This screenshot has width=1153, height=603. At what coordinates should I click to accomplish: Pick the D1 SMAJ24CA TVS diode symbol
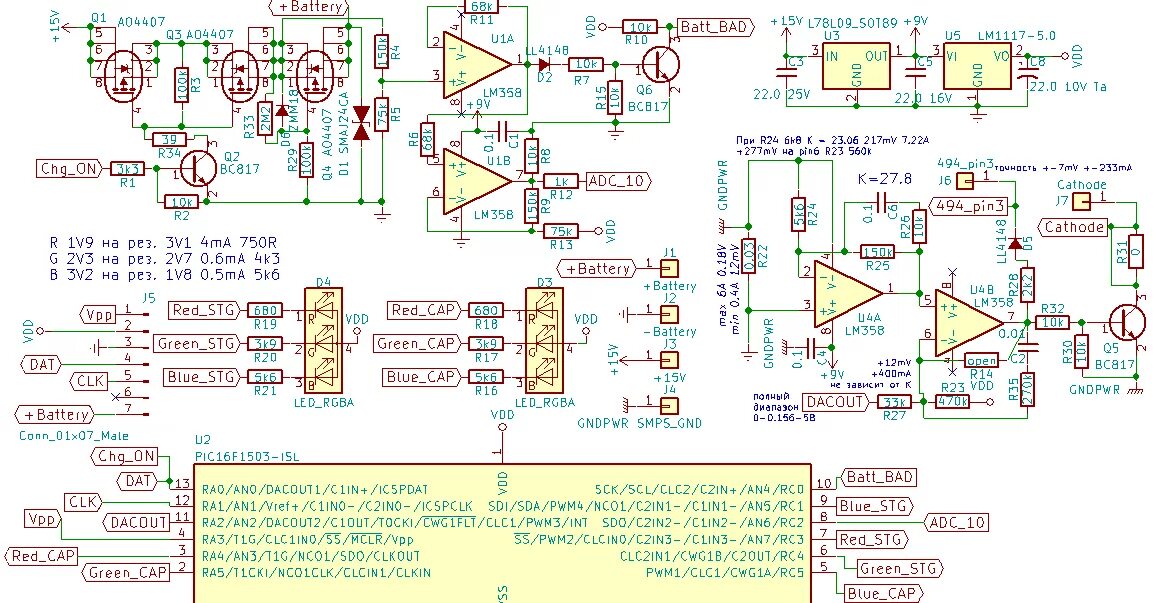[360, 123]
